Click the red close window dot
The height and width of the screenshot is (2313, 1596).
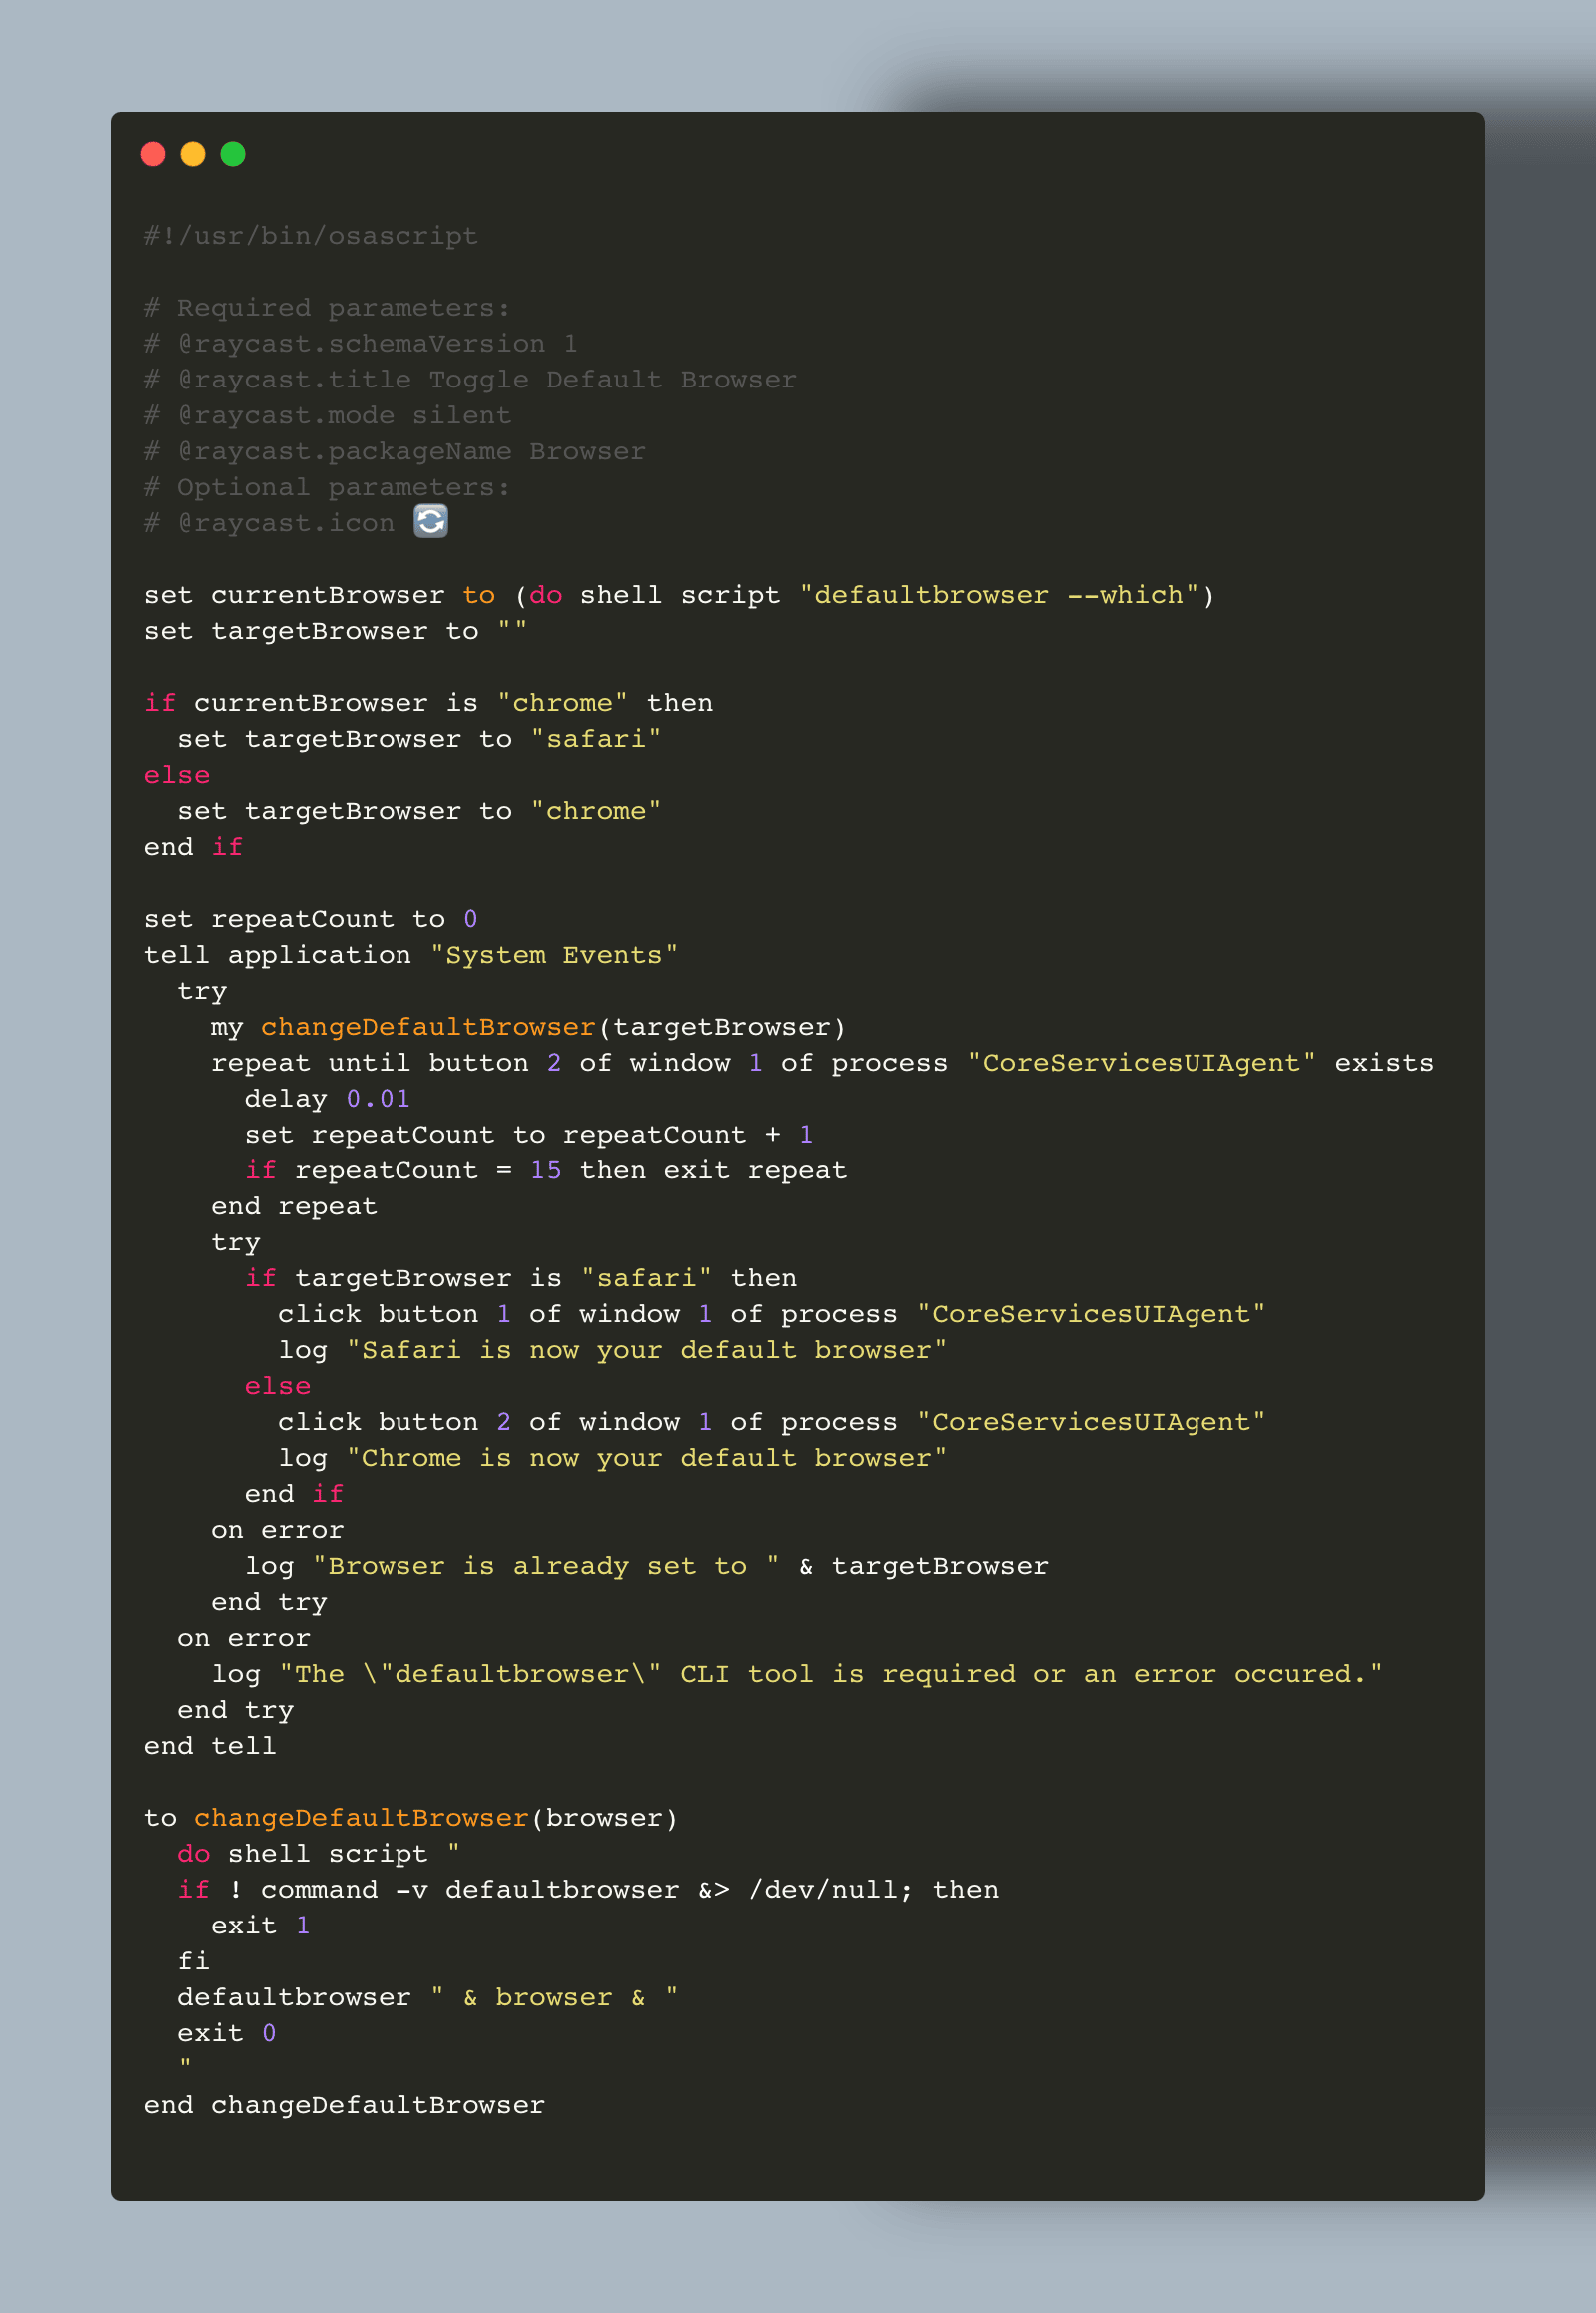(153, 154)
